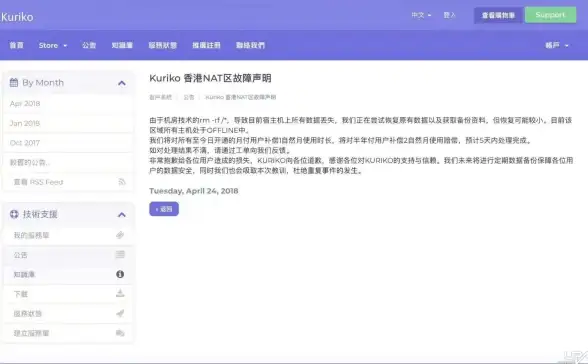Click the list icon in the sidebar 公告 row
This screenshot has width=588, height=364.
click(120, 255)
